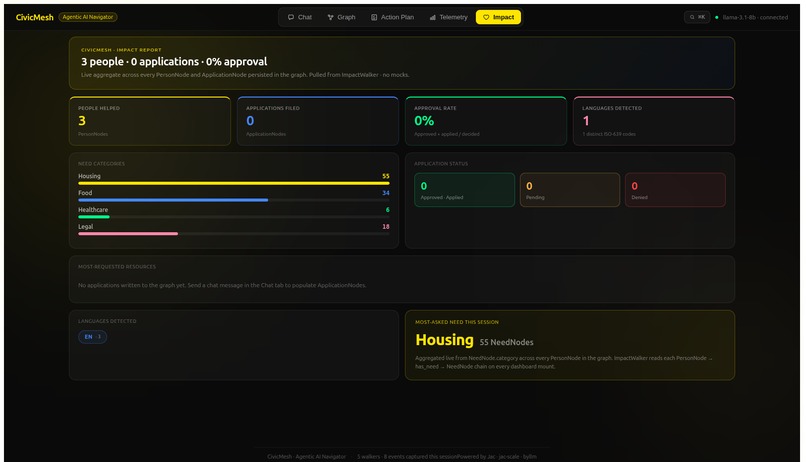Click the Food value 34
This screenshot has height=462, width=806.
[x=386, y=193]
